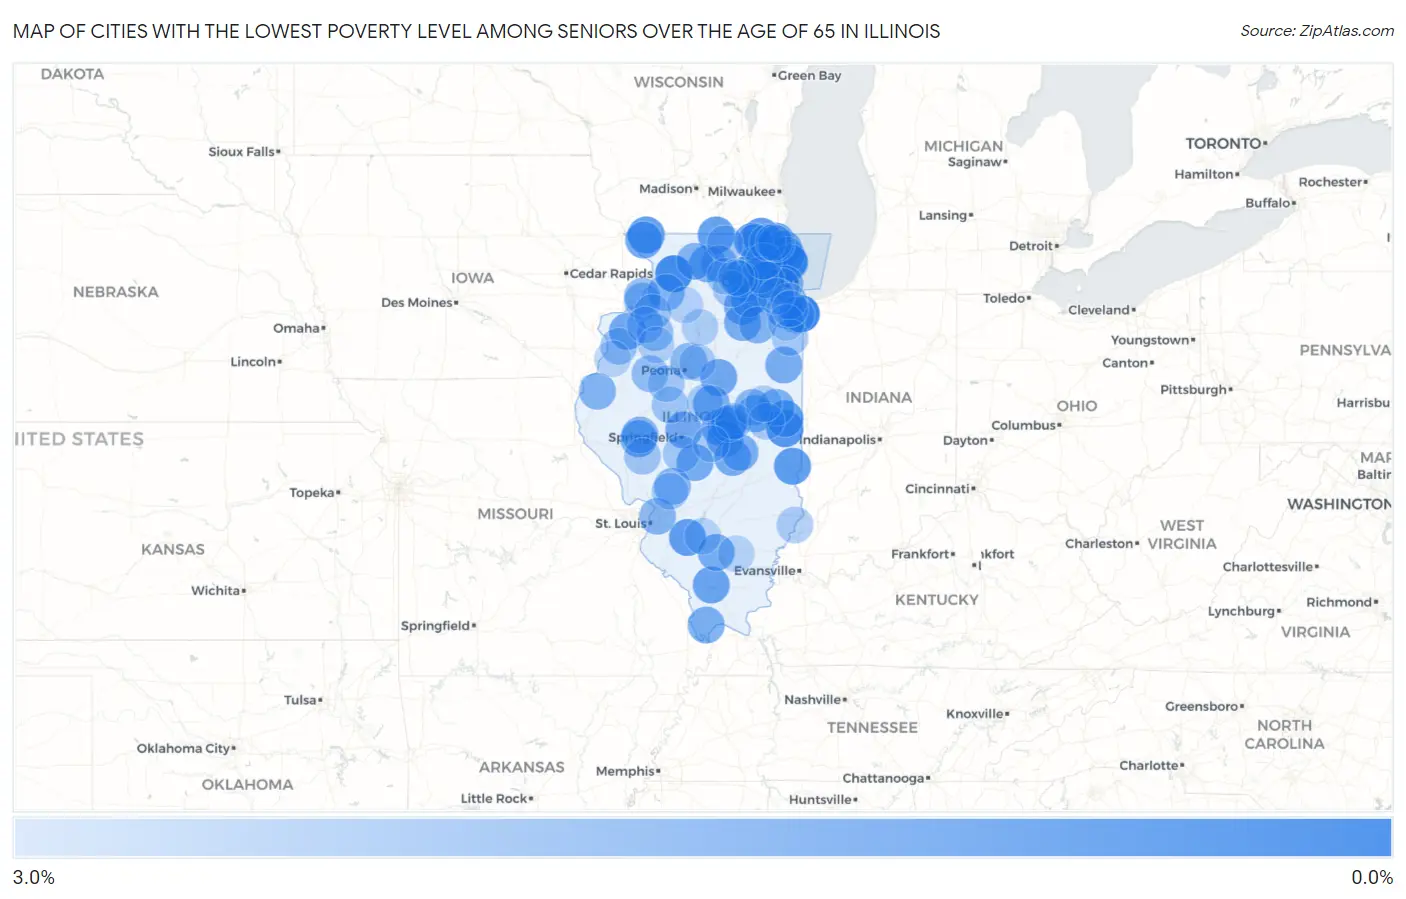Viewport: 1406px width, 899px height.
Task: Click the Oklahoma City label
Action: tap(184, 748)
